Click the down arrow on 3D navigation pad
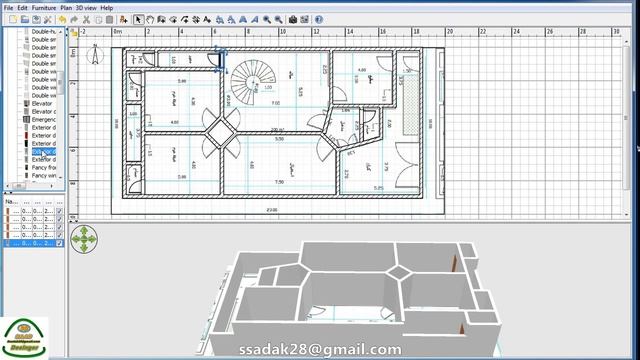640x360 pixels. (x=84, y=248)
